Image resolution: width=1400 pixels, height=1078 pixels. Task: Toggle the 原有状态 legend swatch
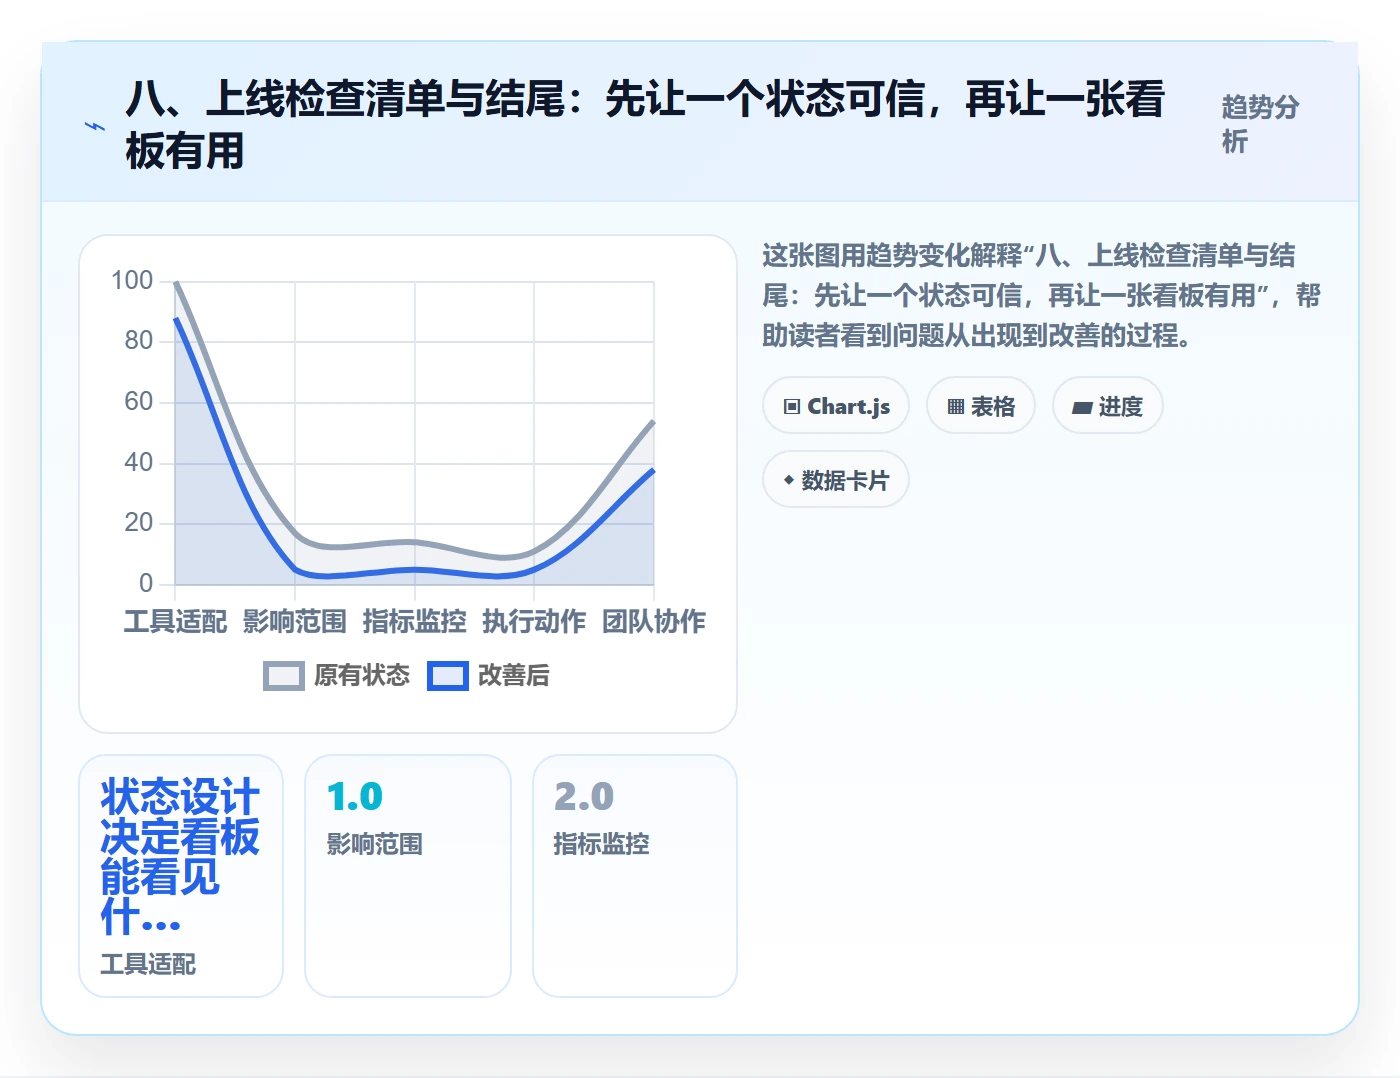[284, 676]
